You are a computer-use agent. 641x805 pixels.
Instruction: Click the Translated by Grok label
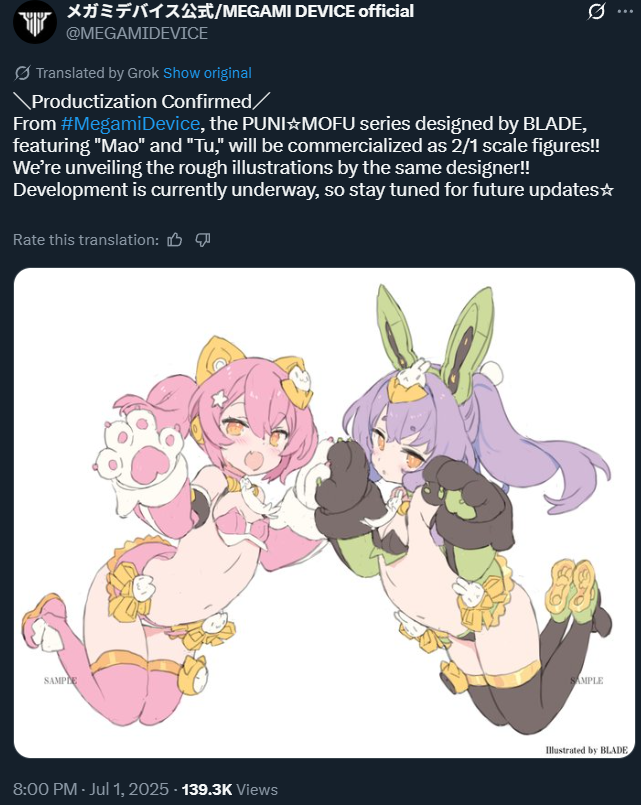98,73
